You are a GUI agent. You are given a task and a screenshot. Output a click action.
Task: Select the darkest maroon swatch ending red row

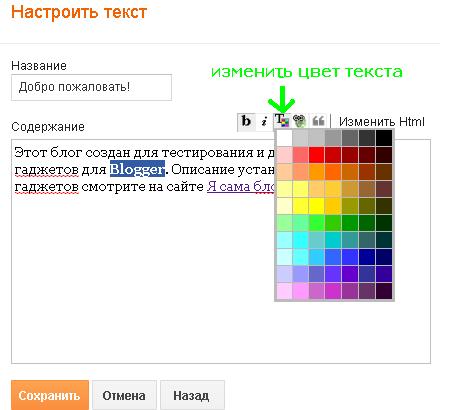[384, 155]
